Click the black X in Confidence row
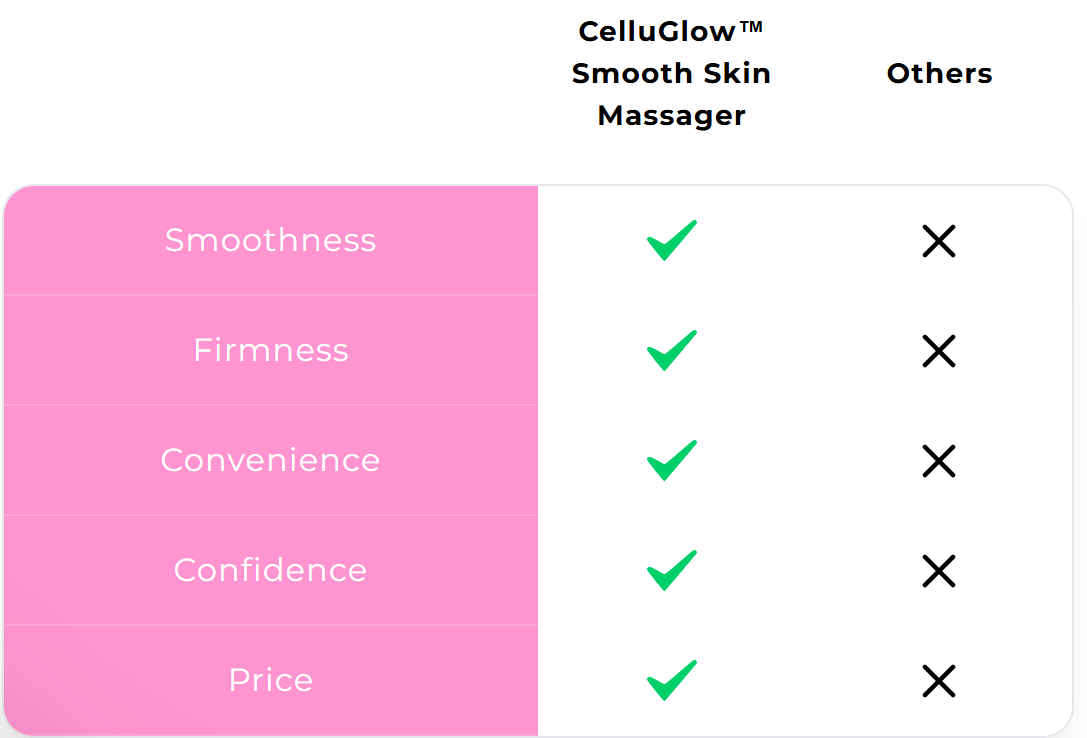The width and height of the screenshot is (1087, 738). click(939, 571)
